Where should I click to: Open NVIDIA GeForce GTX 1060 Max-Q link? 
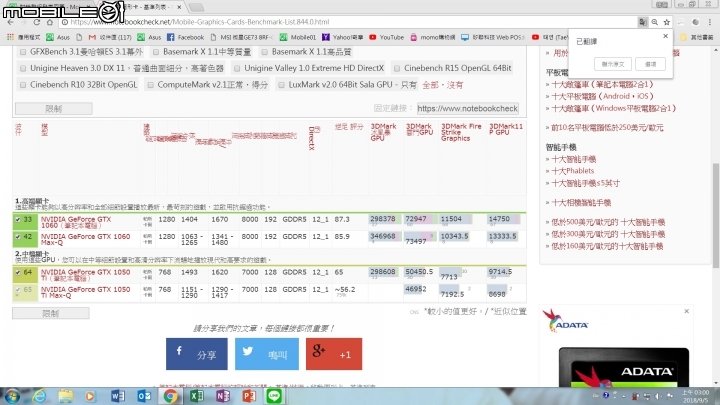tap(85, 239)
